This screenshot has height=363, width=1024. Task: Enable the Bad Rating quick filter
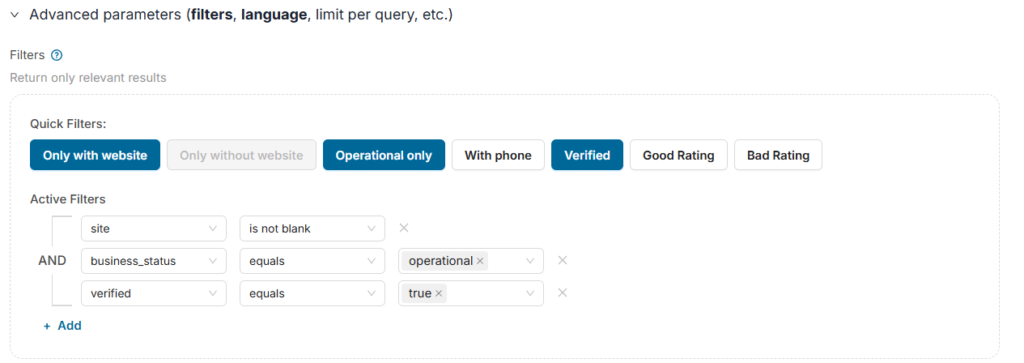tap(778, 155)
